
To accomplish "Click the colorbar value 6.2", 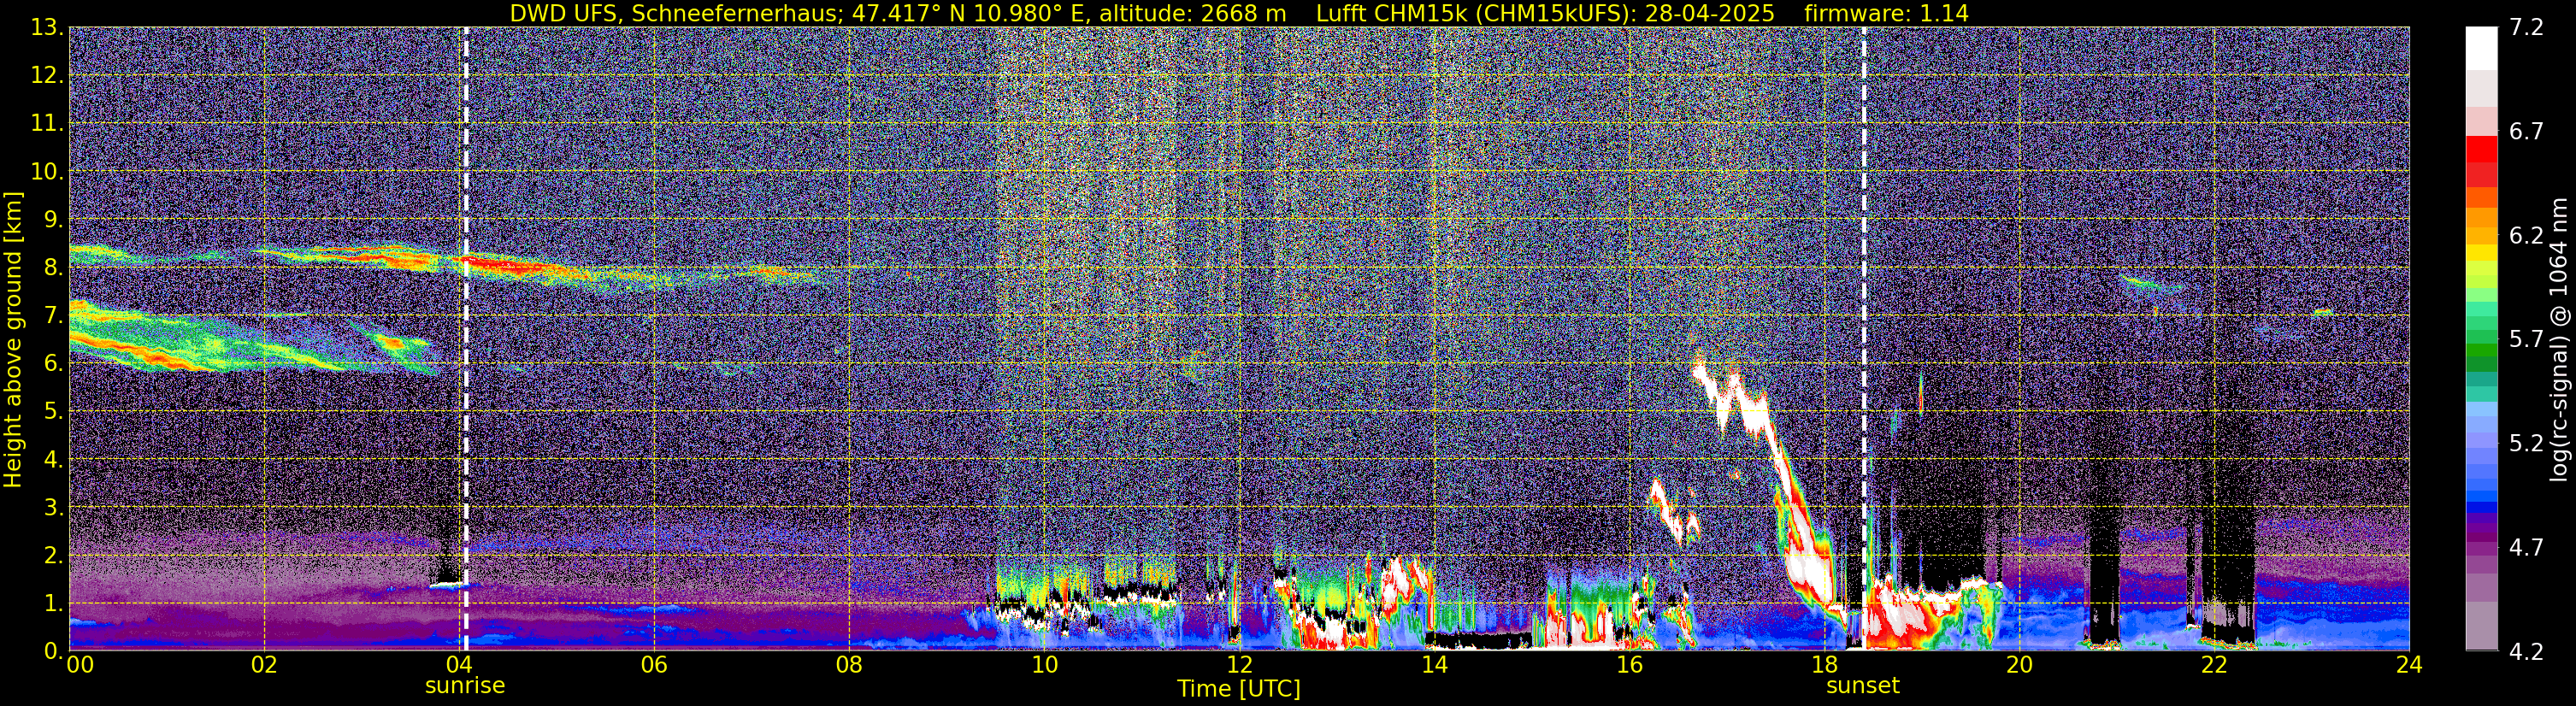I will 2525,235.
